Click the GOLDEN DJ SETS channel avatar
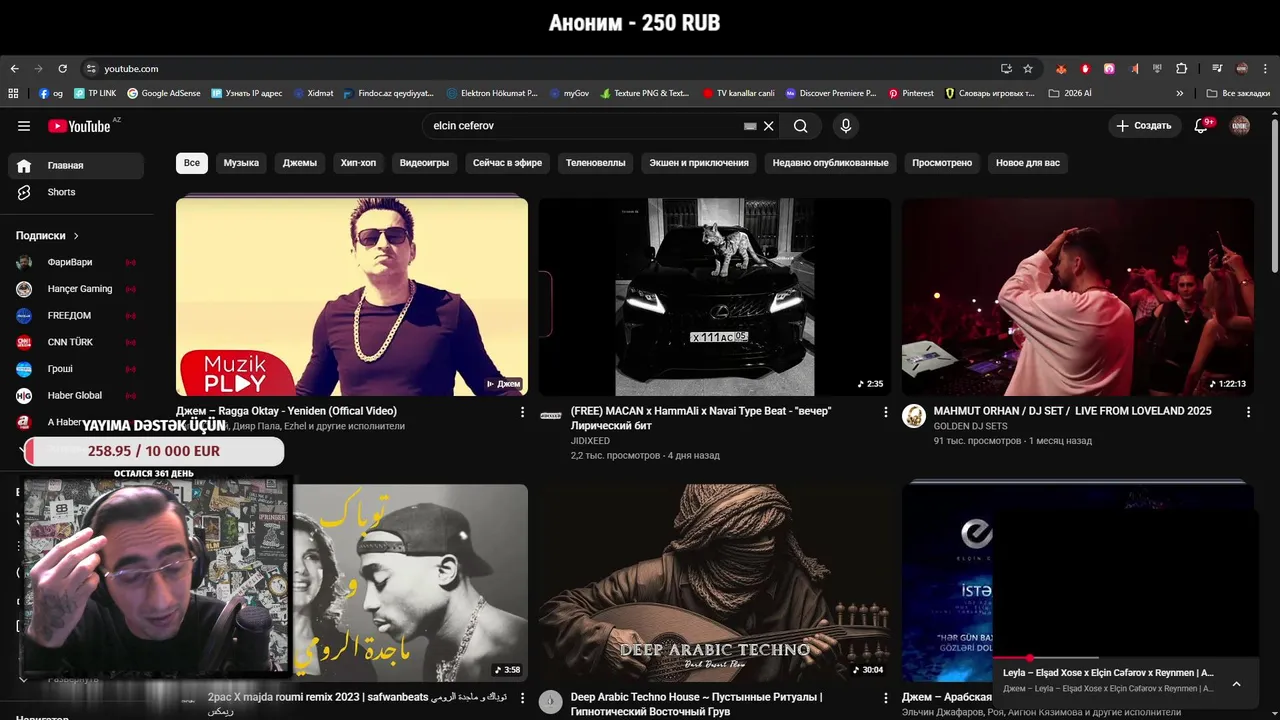Screen dimensions: 1280x720 click(x=914, y=416)
